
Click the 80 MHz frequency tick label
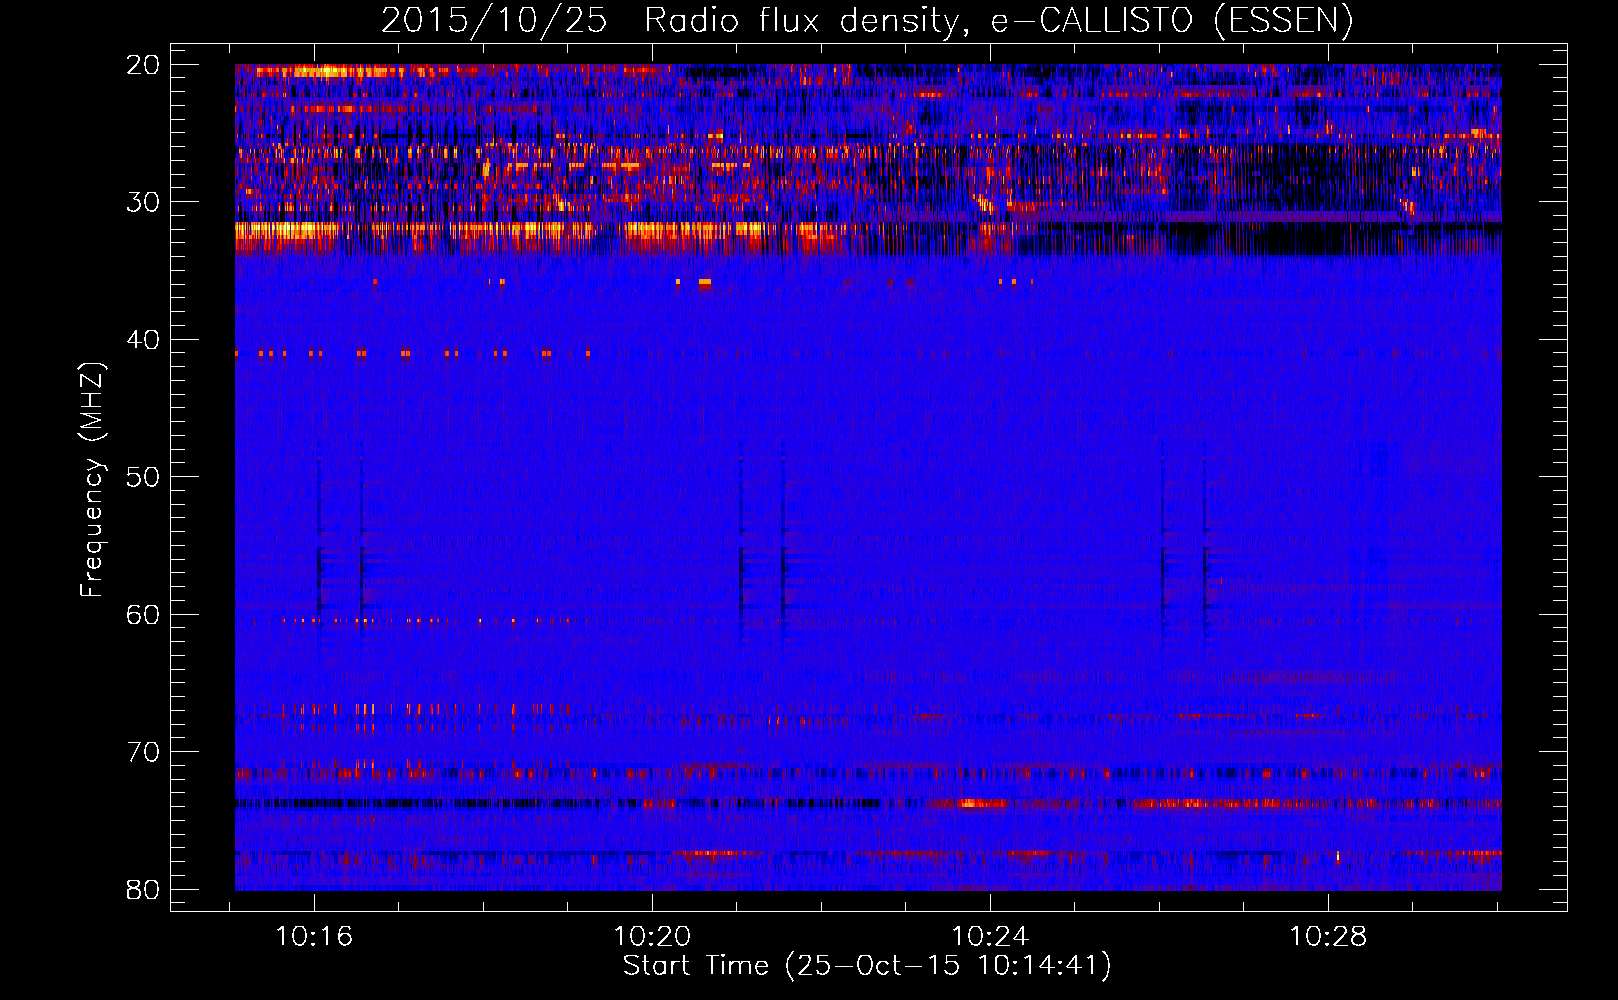pyautogui.click(x=143, y=890)
